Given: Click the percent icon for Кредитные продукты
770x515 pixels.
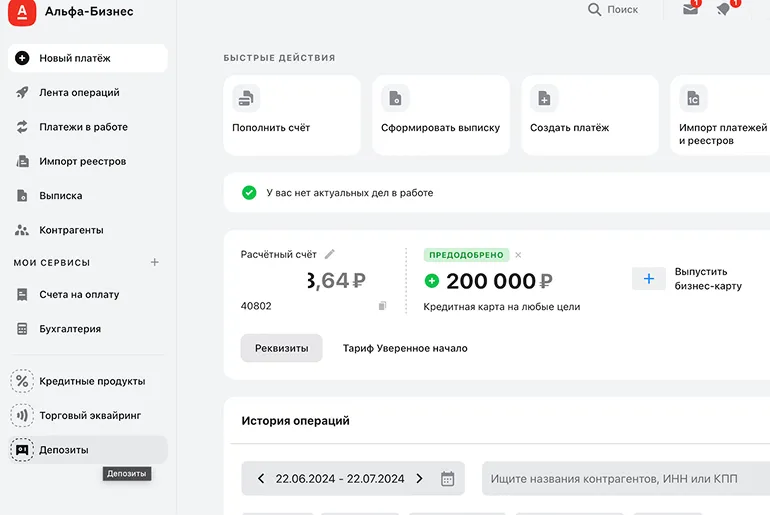Looking at the screenshot, I should coord(22,381).
